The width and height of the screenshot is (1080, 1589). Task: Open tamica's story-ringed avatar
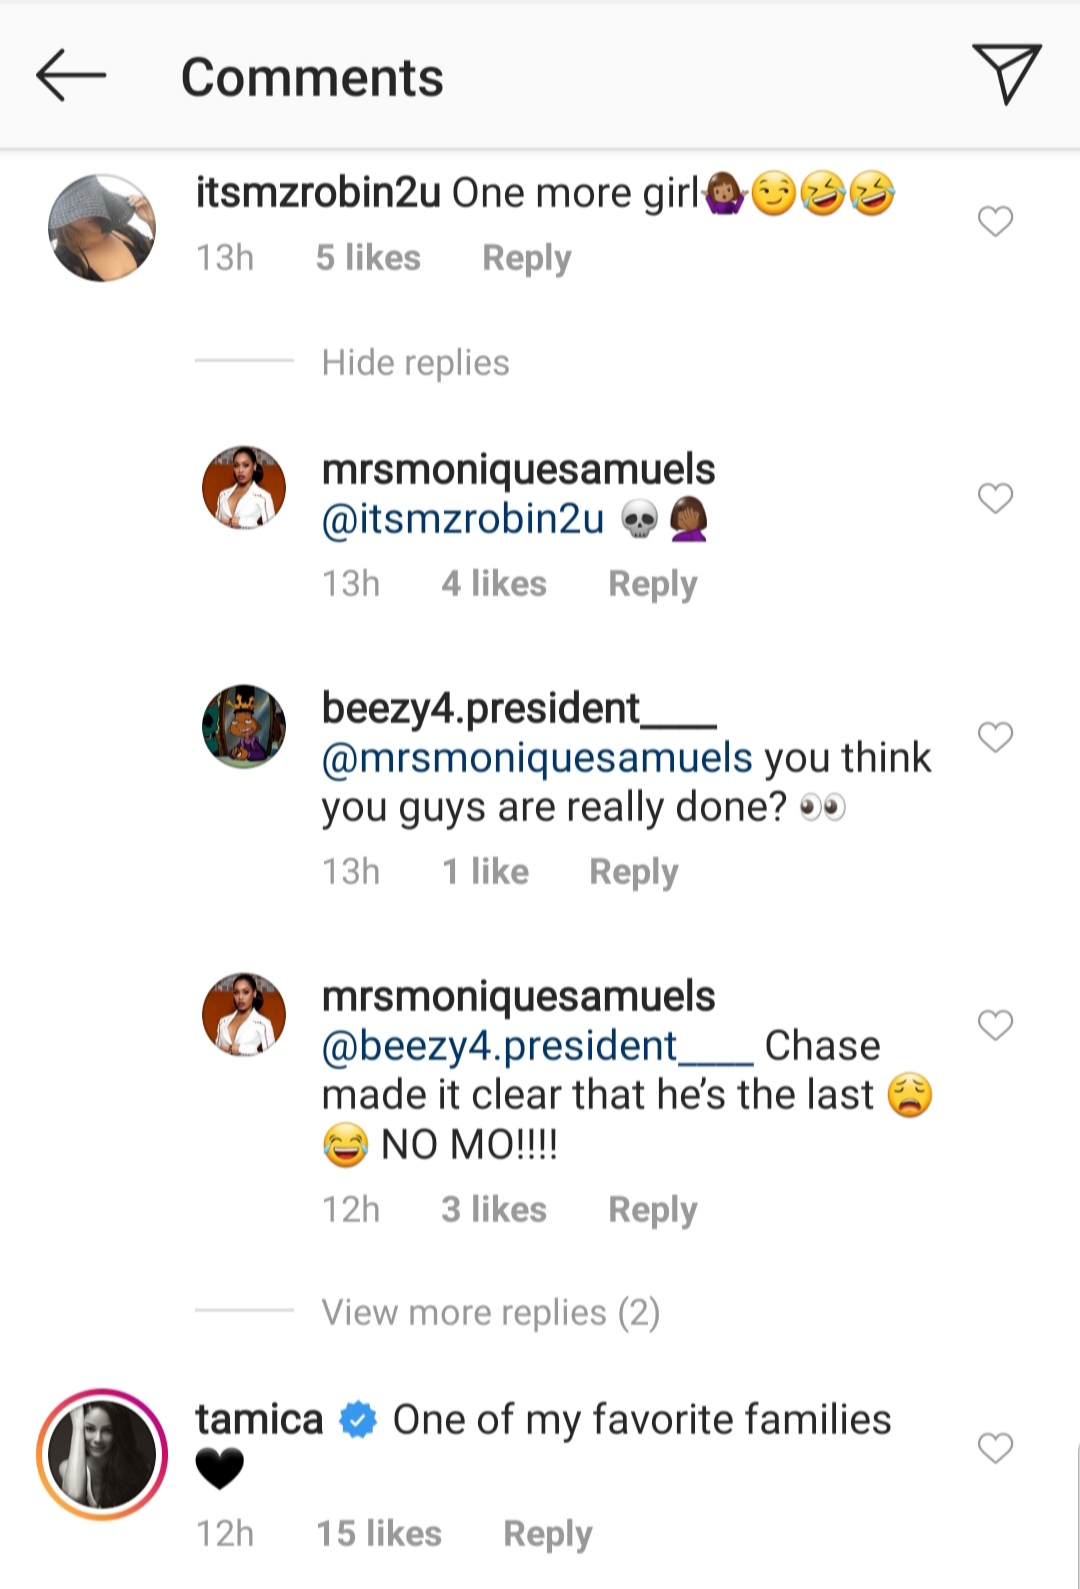tap(102, 1454)
